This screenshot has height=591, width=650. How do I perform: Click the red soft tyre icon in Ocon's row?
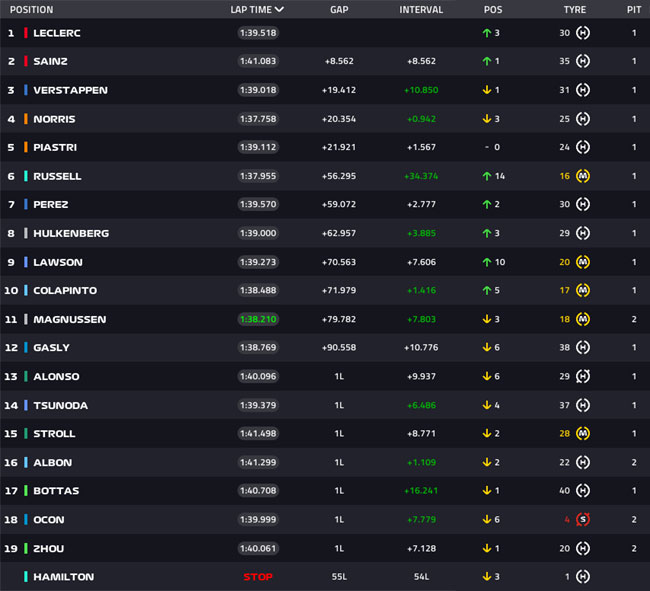[x=583, y=519]
